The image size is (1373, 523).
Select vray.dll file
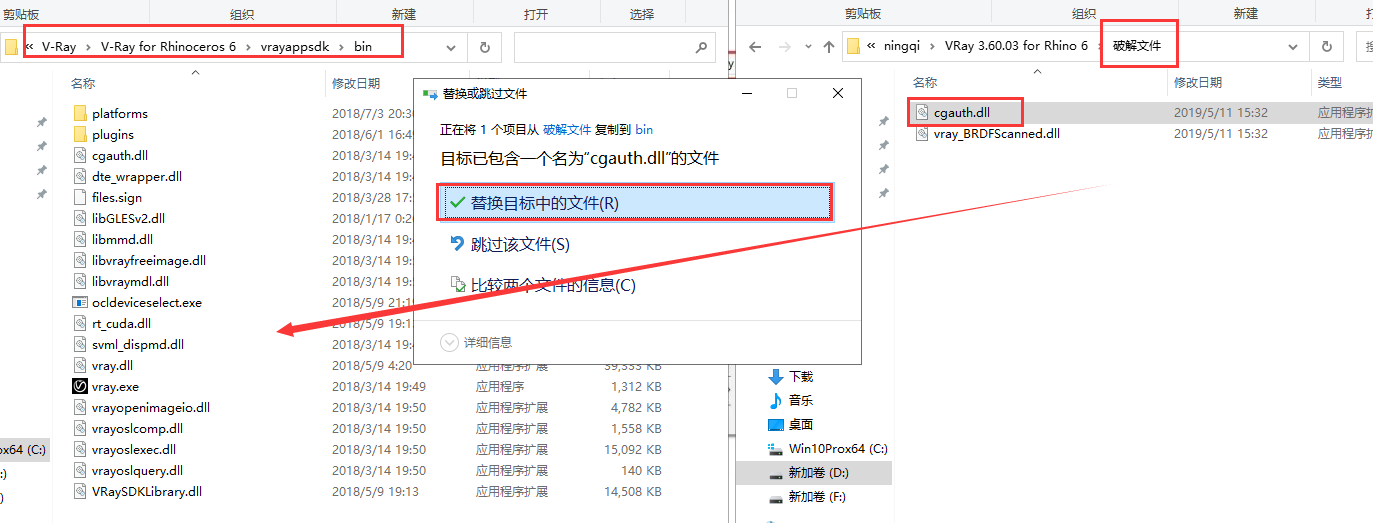pos(112,365)
